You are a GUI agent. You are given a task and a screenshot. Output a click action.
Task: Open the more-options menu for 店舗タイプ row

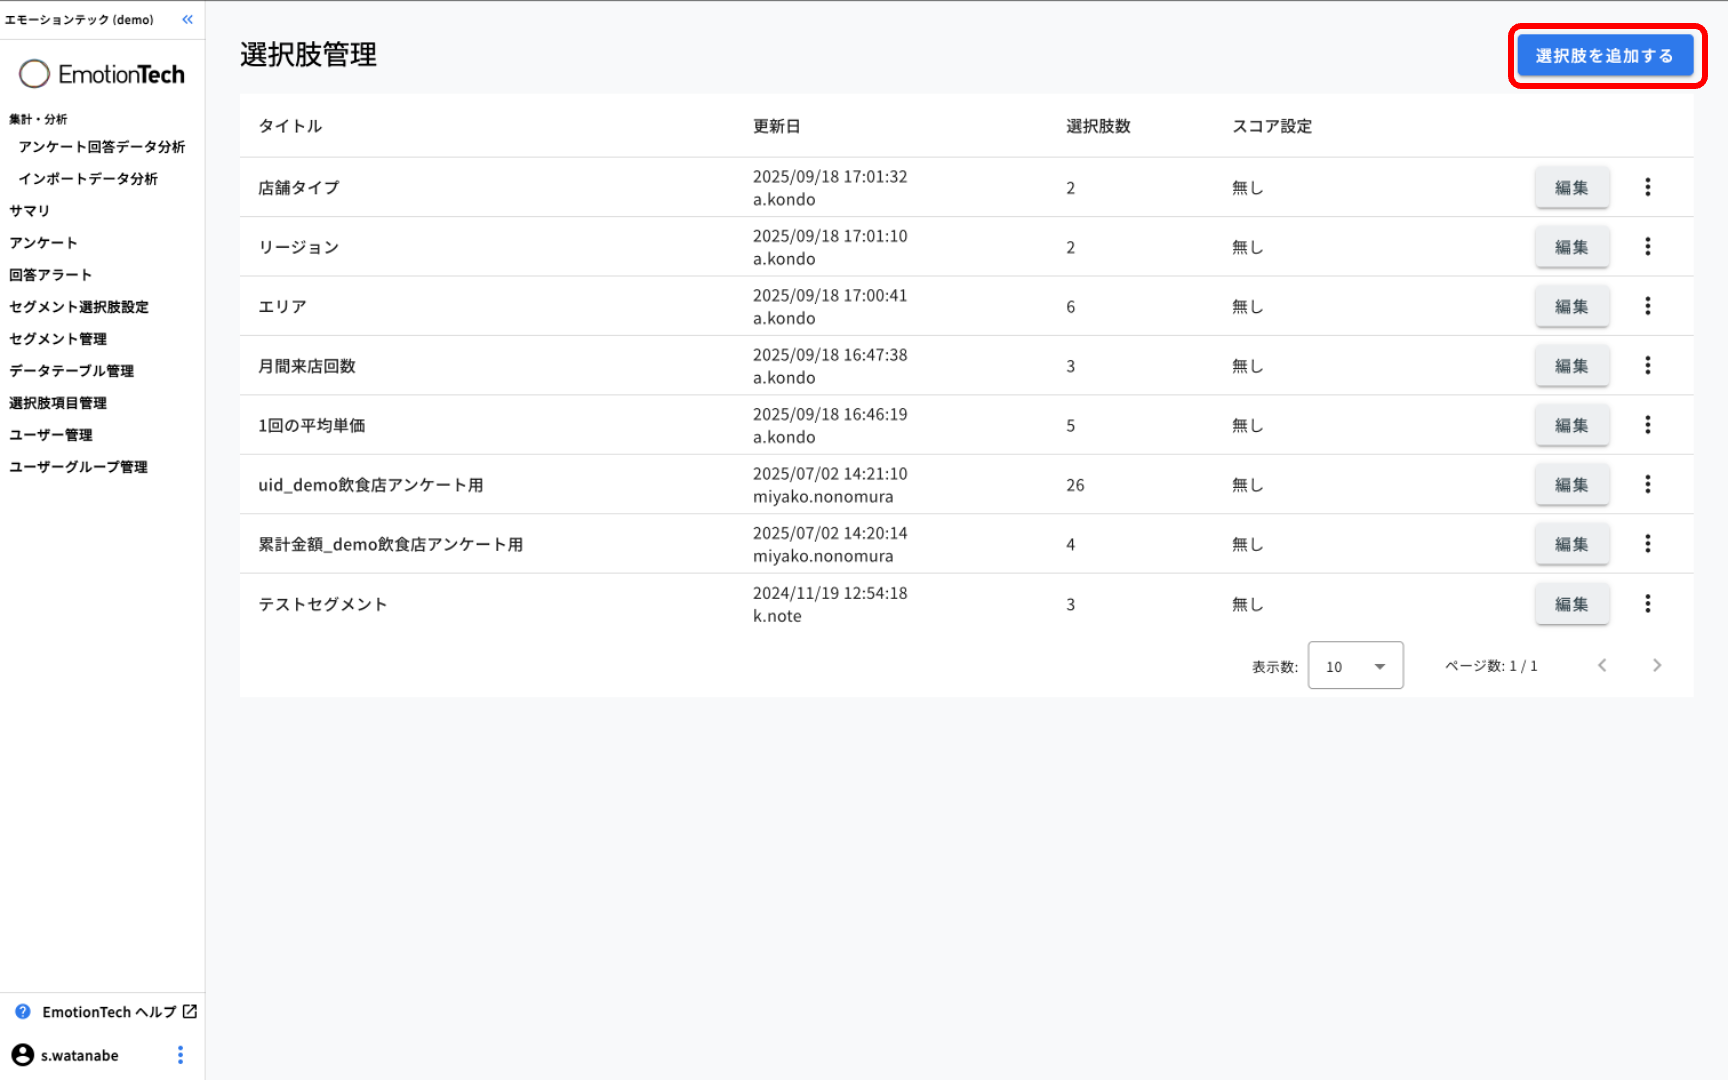click(x=1647, y=187)
